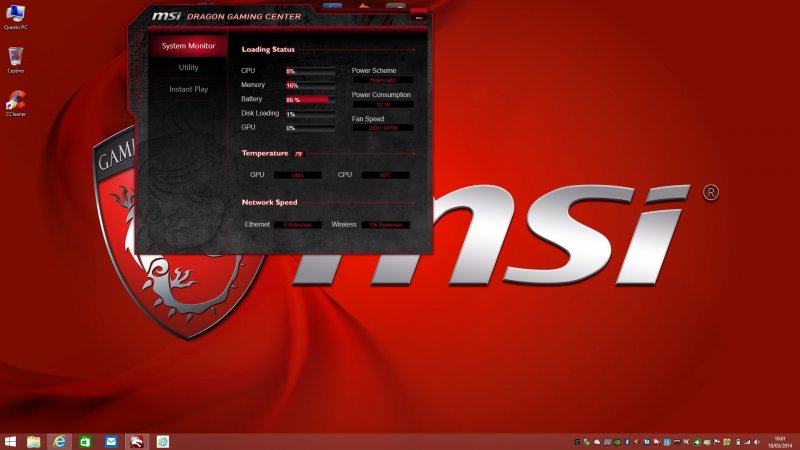Open the Instant Play tab
This screenshot has height=450, width=800.
pos(188,89)
